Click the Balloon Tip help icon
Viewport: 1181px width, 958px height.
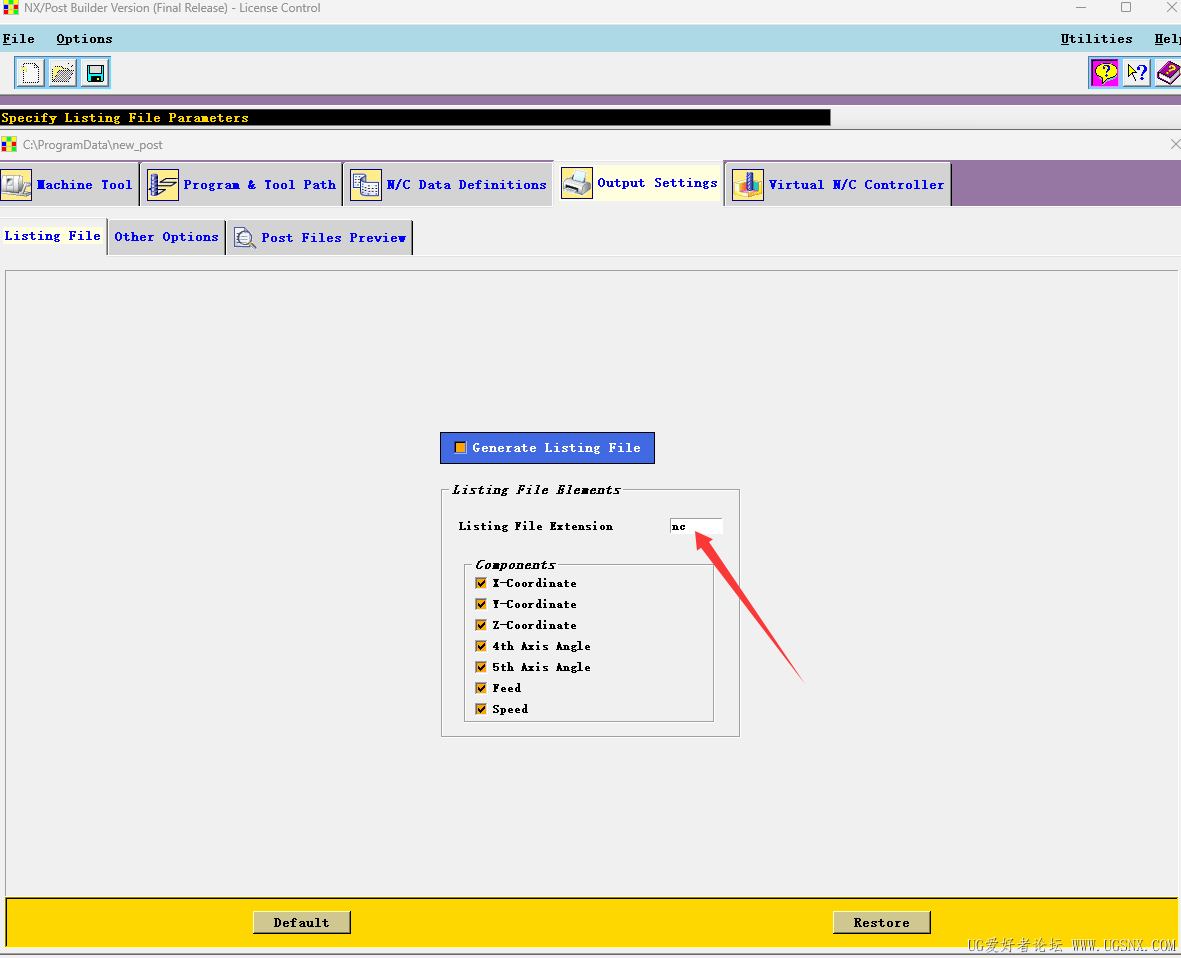point(1105,73)
